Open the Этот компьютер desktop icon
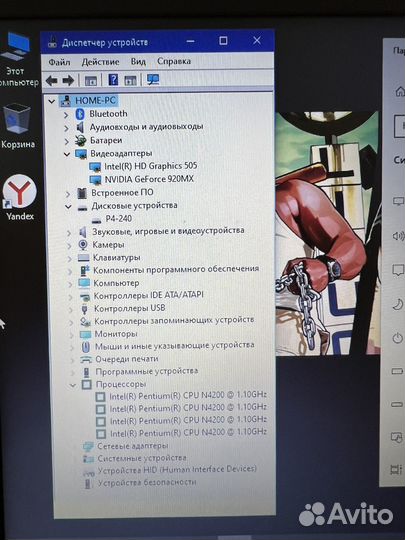This screenshot has width=405, height=540. click(x=17, y=60)
